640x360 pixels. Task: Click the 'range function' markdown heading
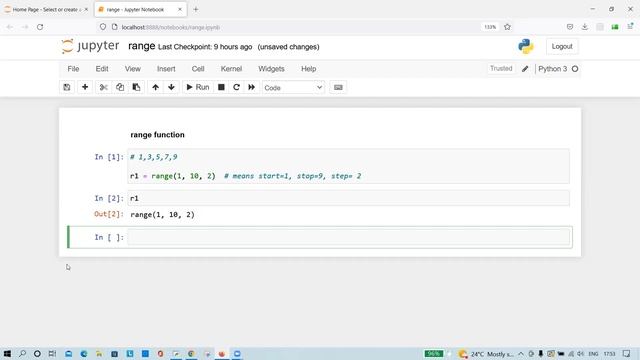(x=158, y=135)
